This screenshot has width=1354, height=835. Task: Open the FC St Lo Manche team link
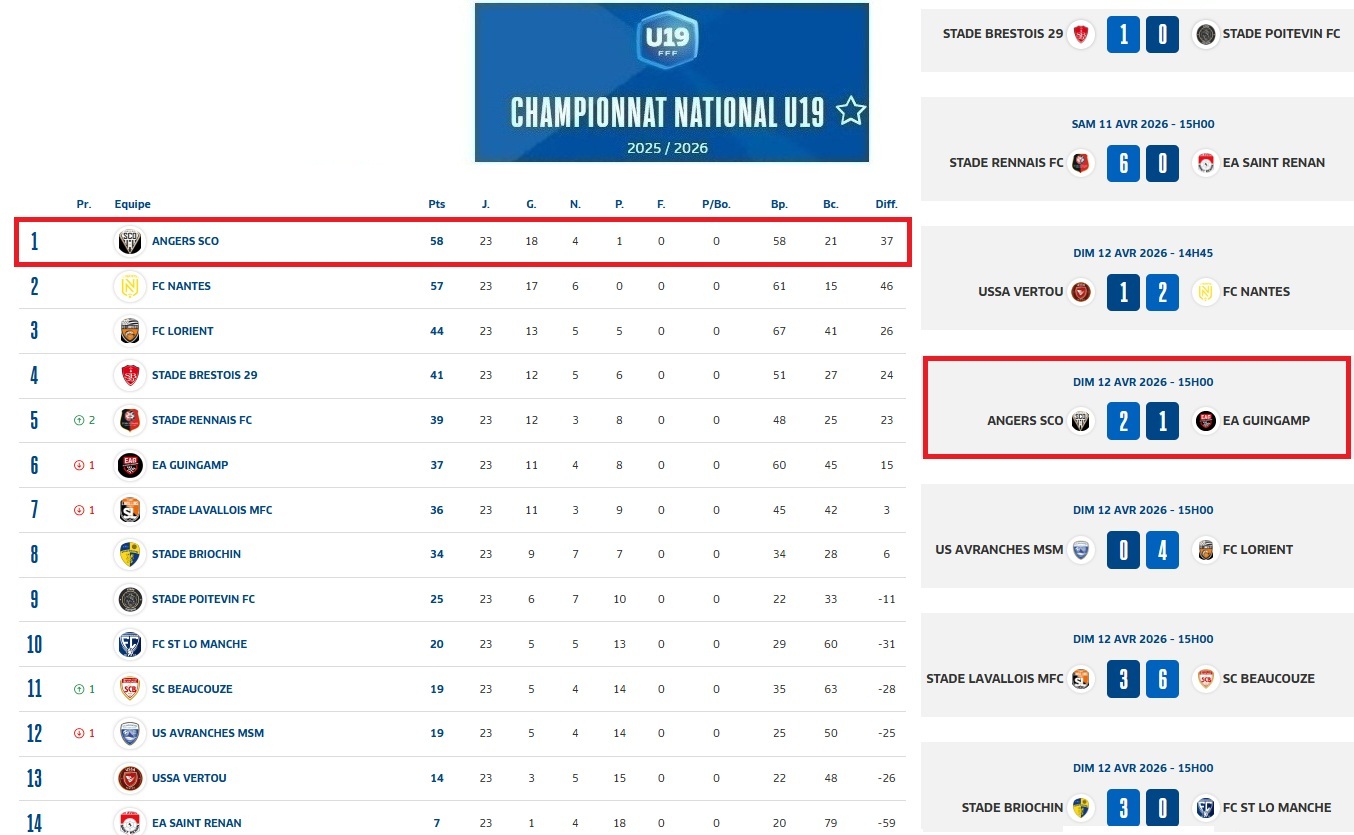coord(199,644)
